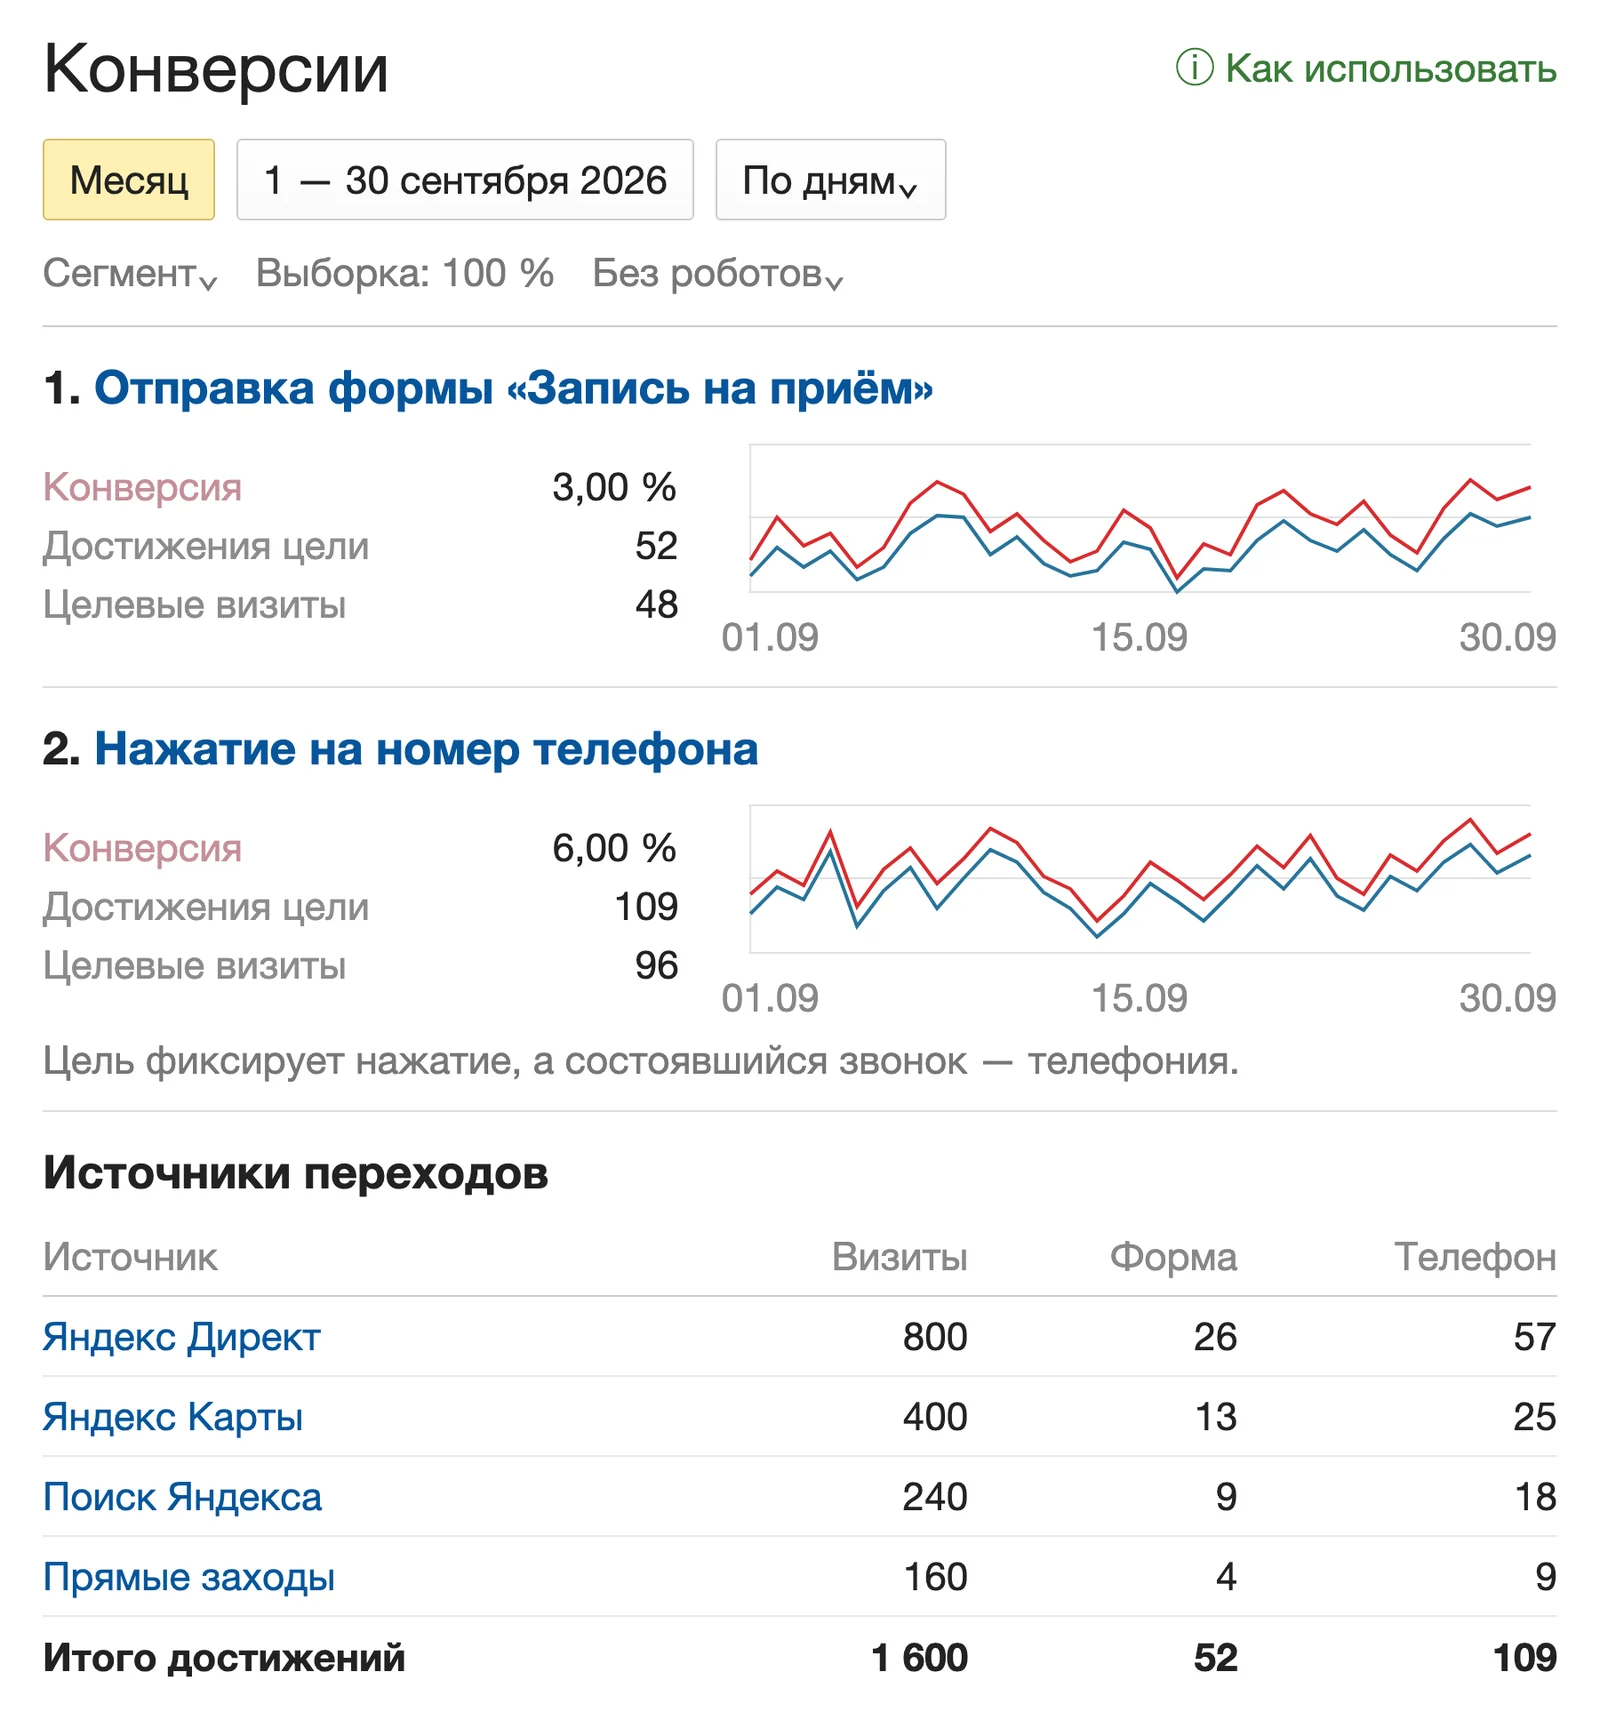
Task: Click the 'Источники переходов' heading
Action: click(296, 1172)
